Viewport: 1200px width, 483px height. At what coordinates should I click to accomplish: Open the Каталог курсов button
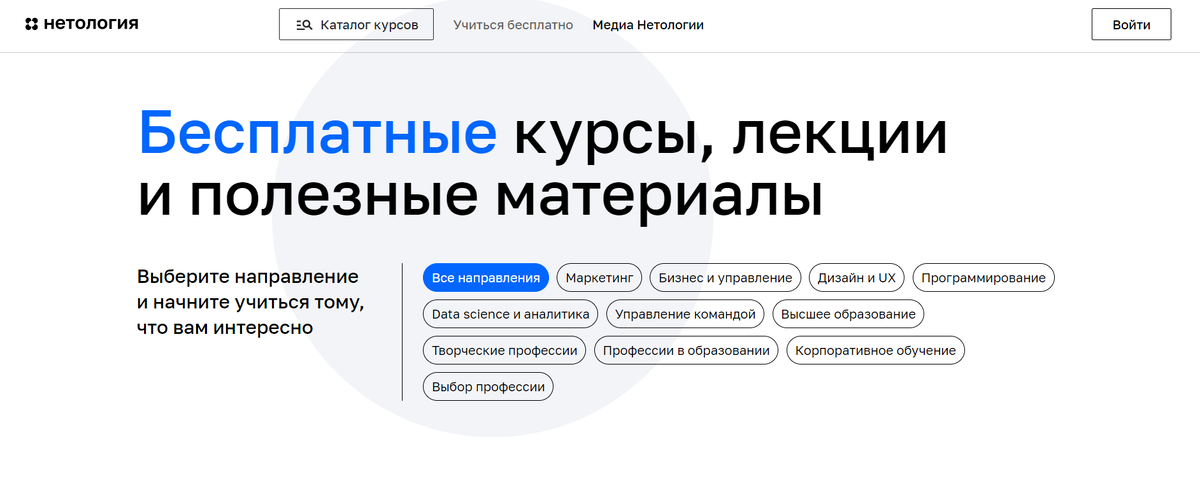(x=356, y=24)
